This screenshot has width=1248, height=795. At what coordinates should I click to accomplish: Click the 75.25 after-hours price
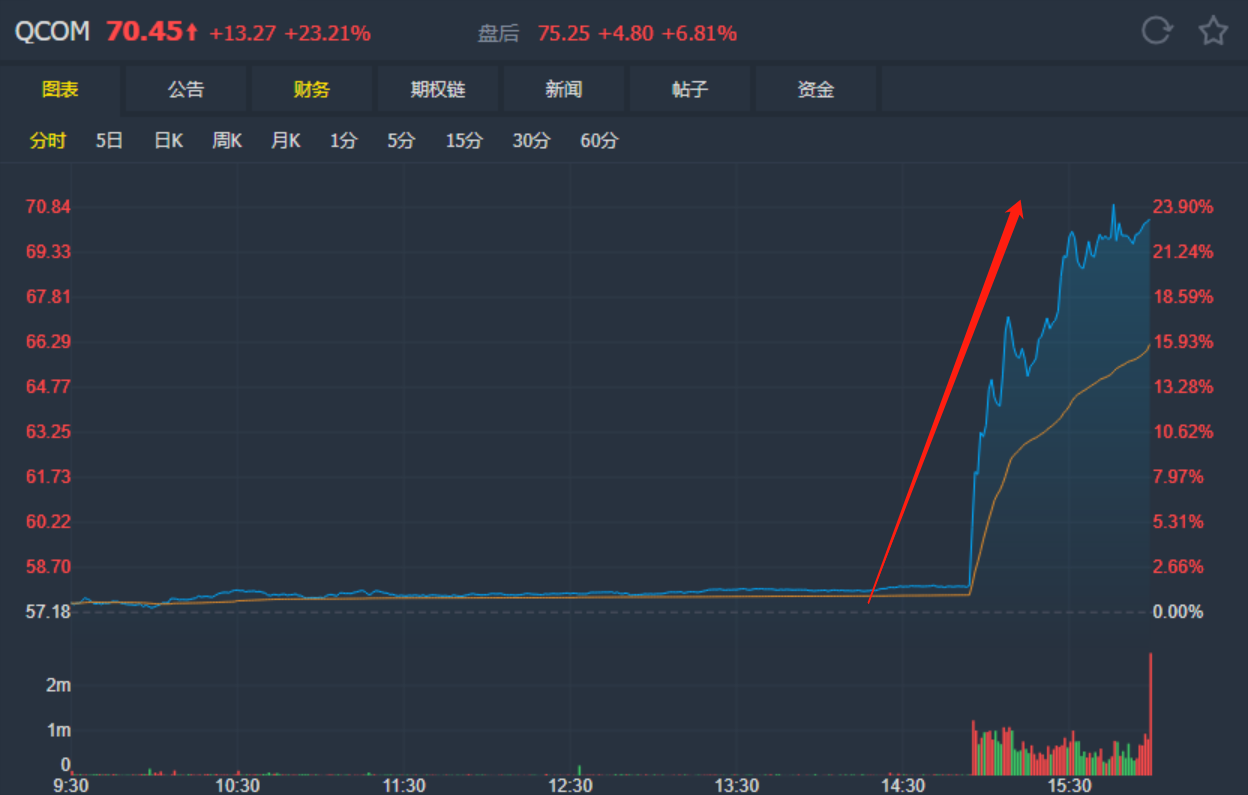[x=563, y=34]
